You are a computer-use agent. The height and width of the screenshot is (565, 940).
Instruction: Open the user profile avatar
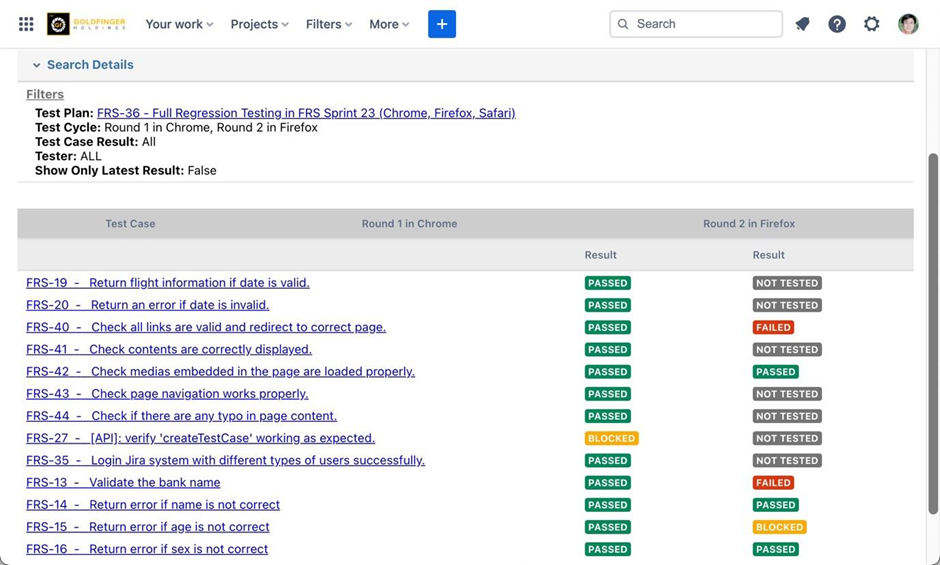click(908, 24)
